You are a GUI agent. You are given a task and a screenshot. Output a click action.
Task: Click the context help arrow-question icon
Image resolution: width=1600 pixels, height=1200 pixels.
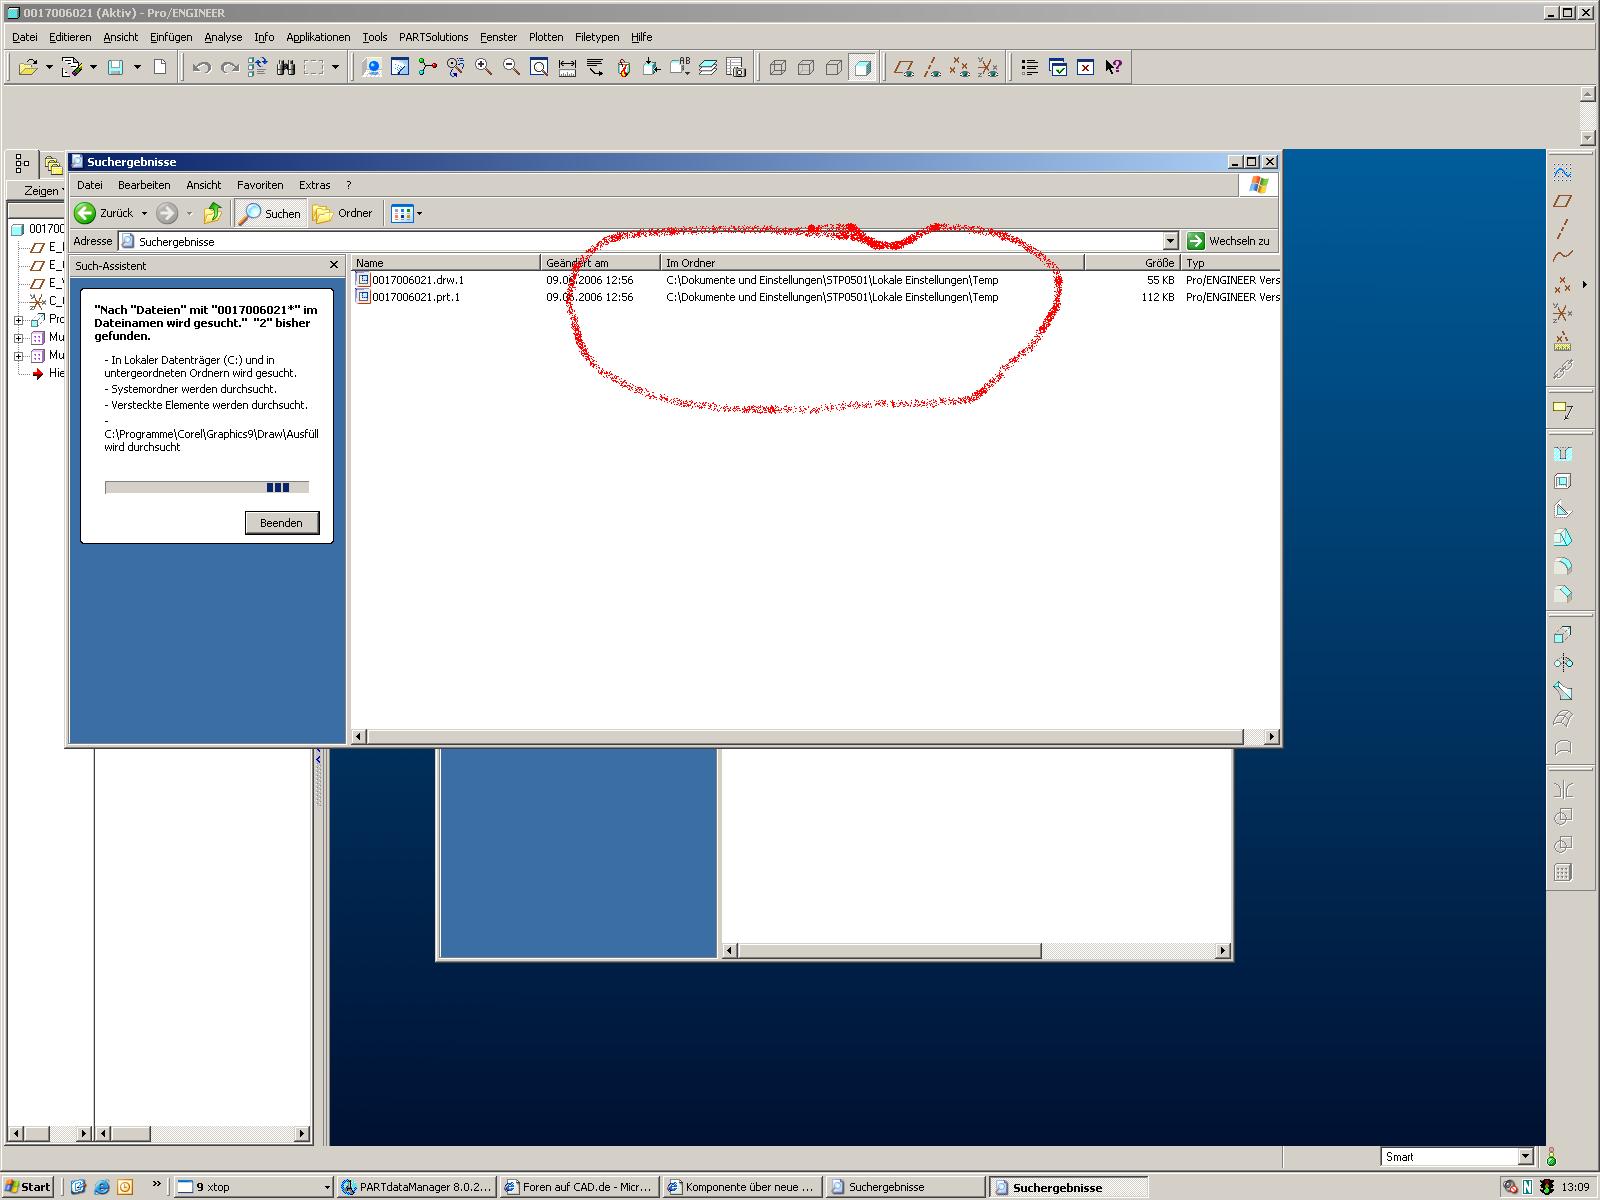click(x=1113, y=67)
